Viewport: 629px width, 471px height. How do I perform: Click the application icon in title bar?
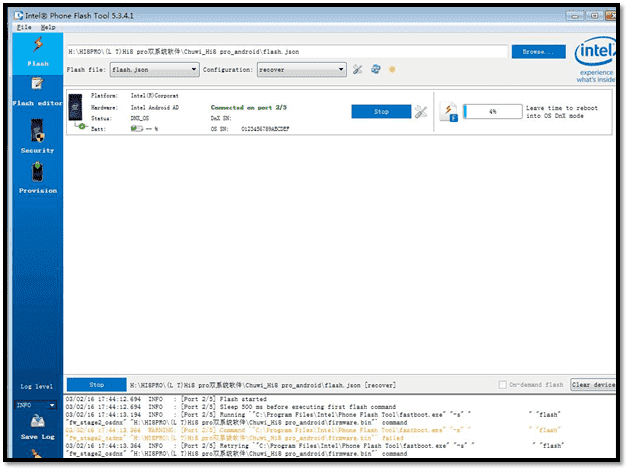point(18,16)
